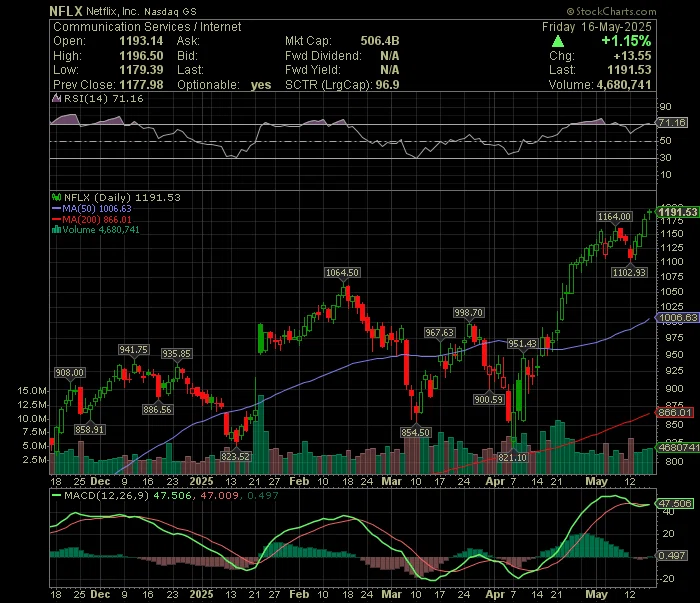Click the 998.70 high annotation

pyautogui.click(x=468, y=313)
